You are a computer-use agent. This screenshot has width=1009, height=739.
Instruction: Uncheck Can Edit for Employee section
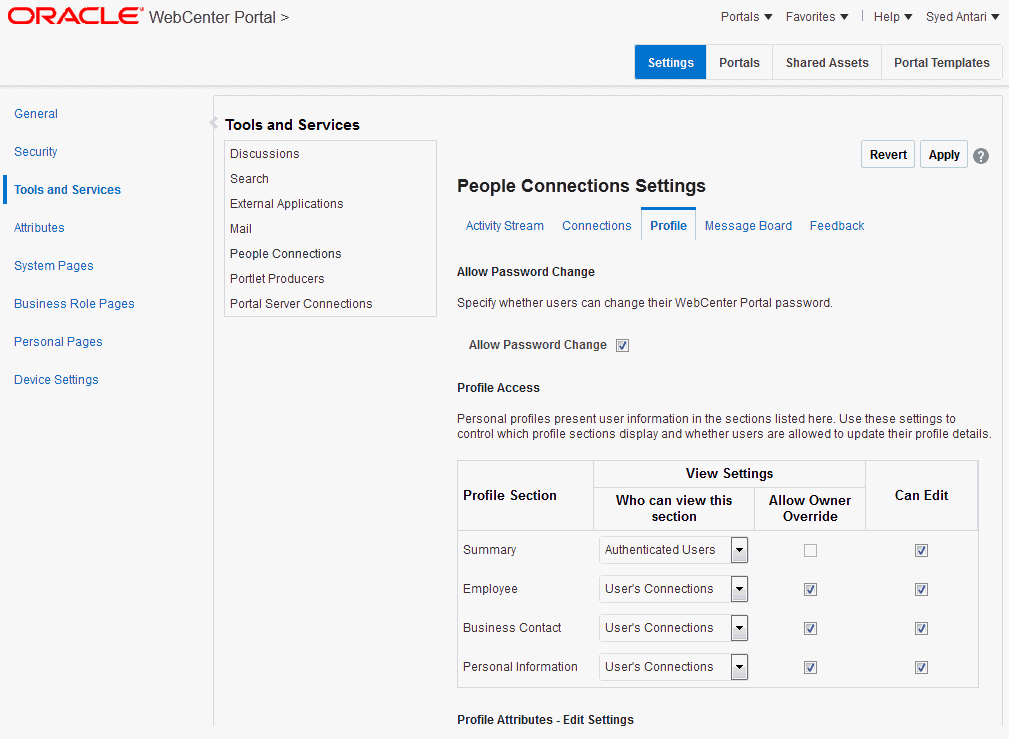pyautogui.click(x=921, y=589)
